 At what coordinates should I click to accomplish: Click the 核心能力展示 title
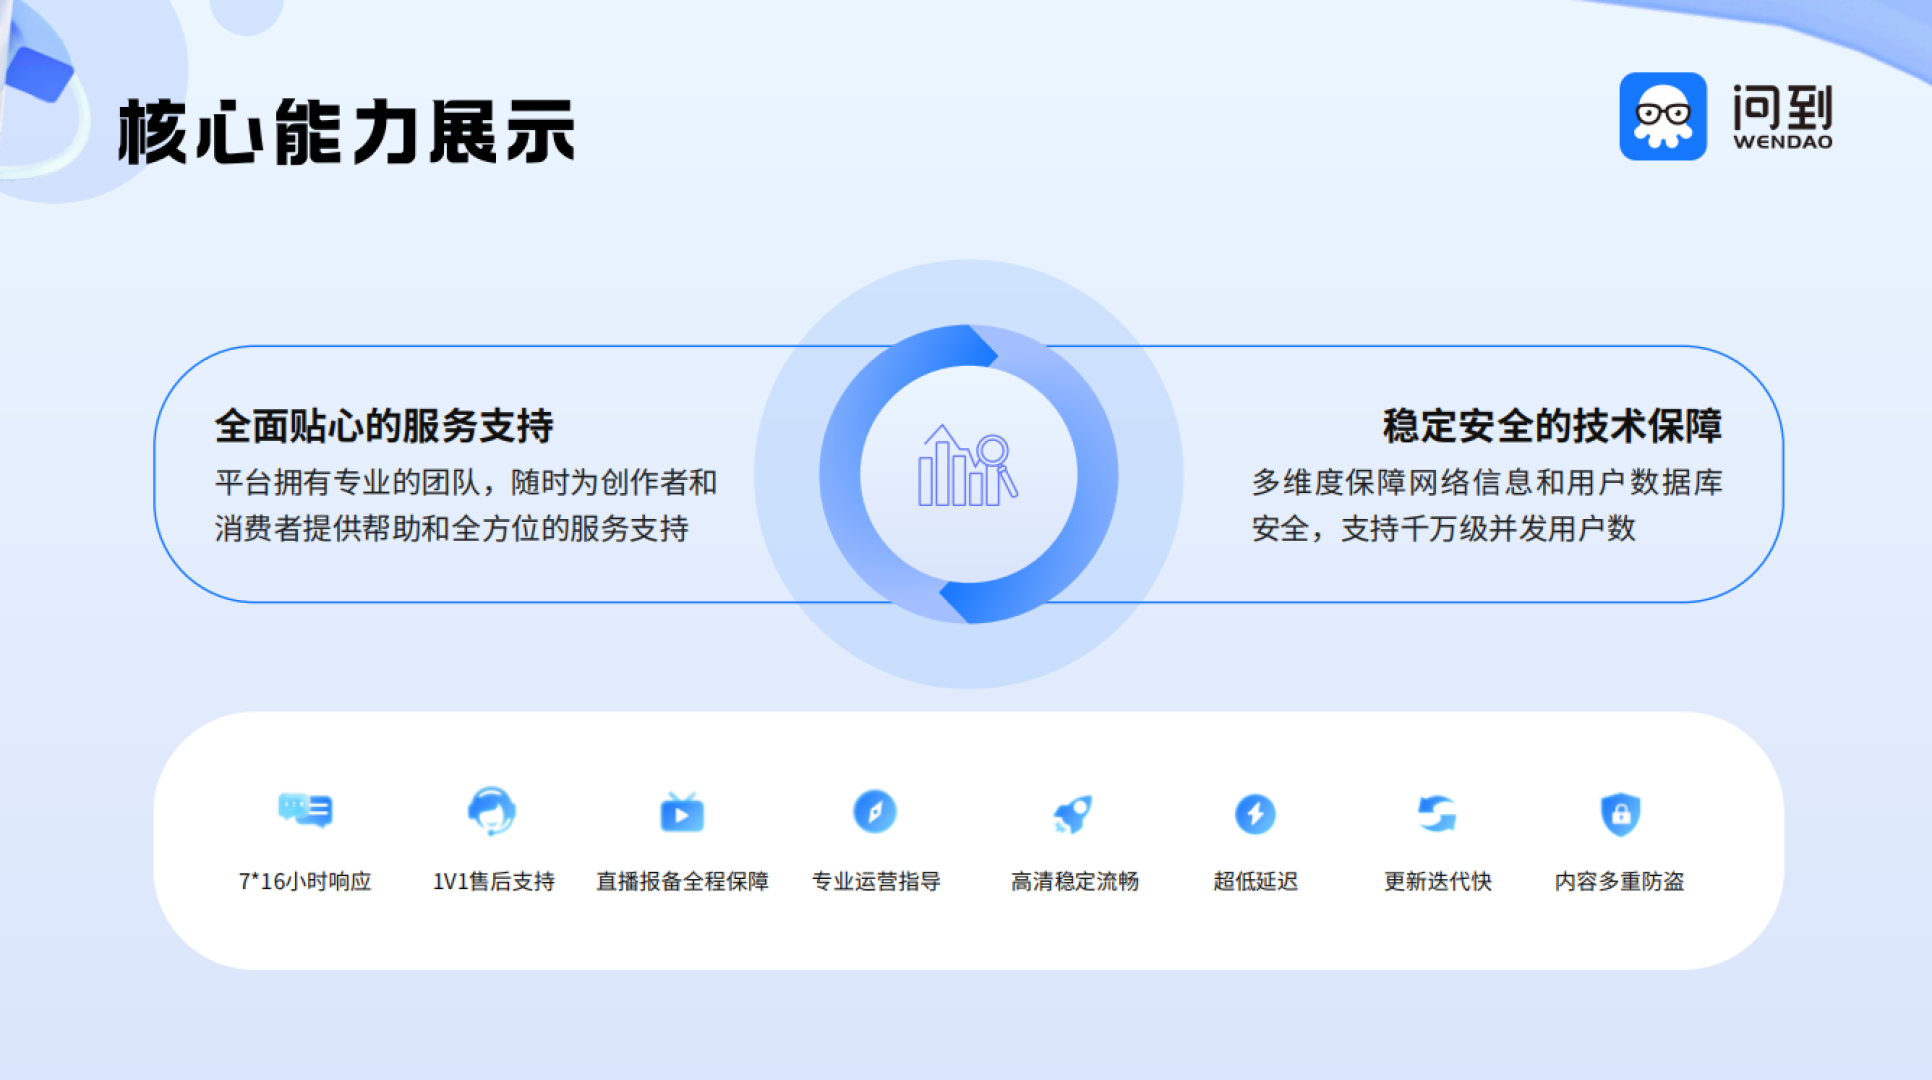tap(346, 131)
